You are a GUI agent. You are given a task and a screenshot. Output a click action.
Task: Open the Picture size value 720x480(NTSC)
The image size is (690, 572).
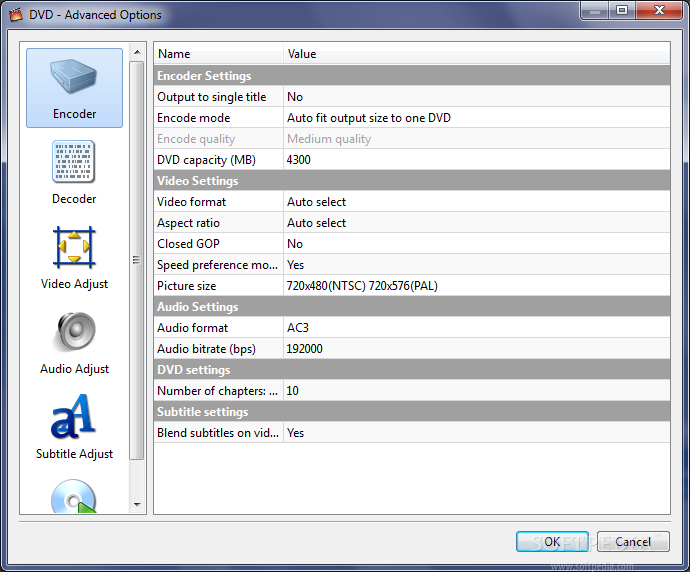point(477,286)
